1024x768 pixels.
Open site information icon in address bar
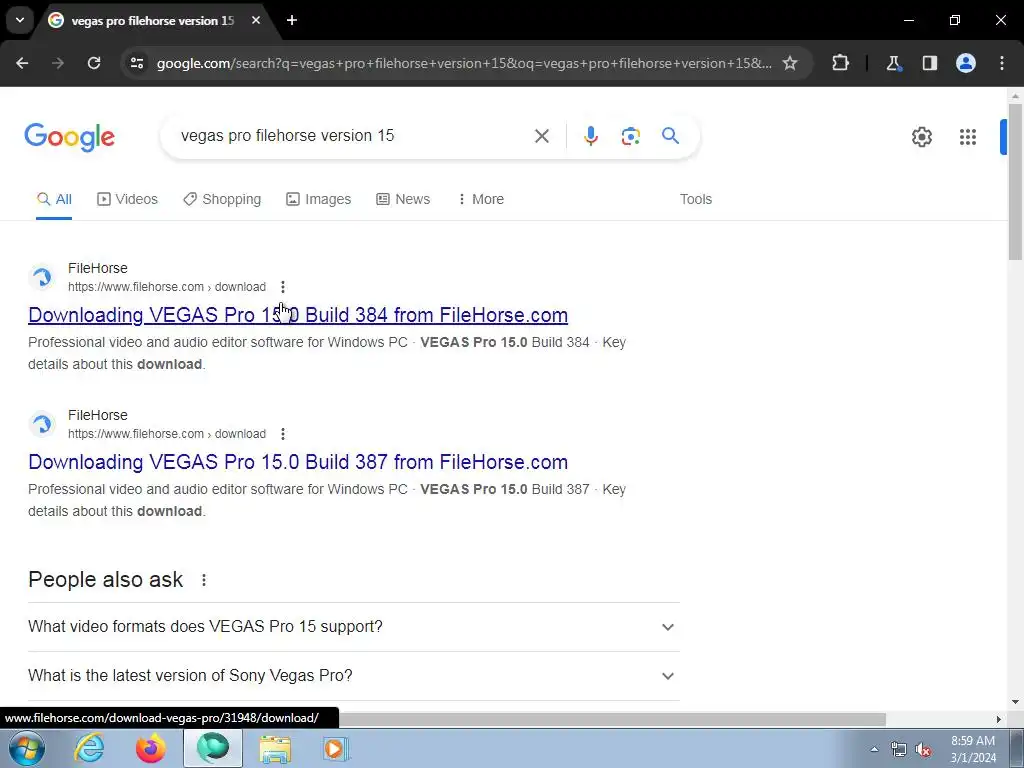136,63
